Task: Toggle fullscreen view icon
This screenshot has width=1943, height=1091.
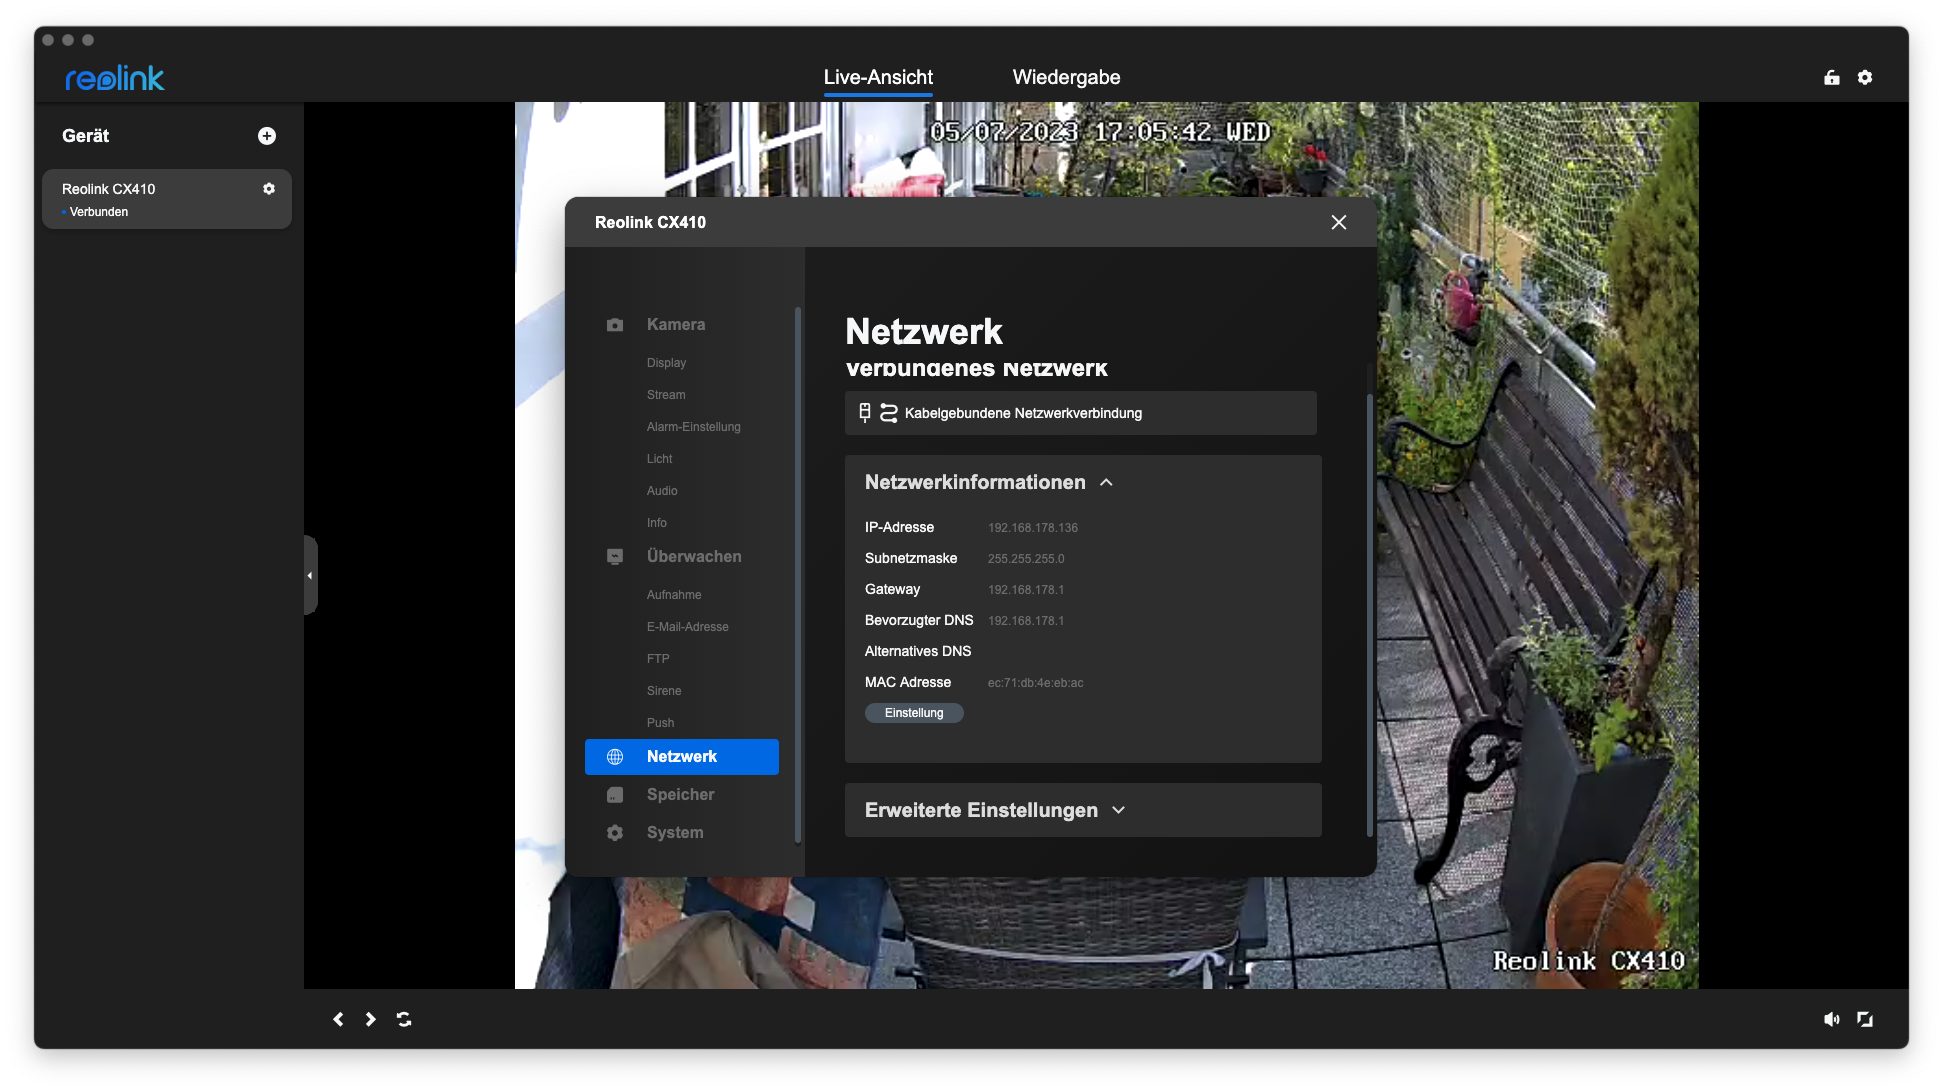Action: 1865,1019
